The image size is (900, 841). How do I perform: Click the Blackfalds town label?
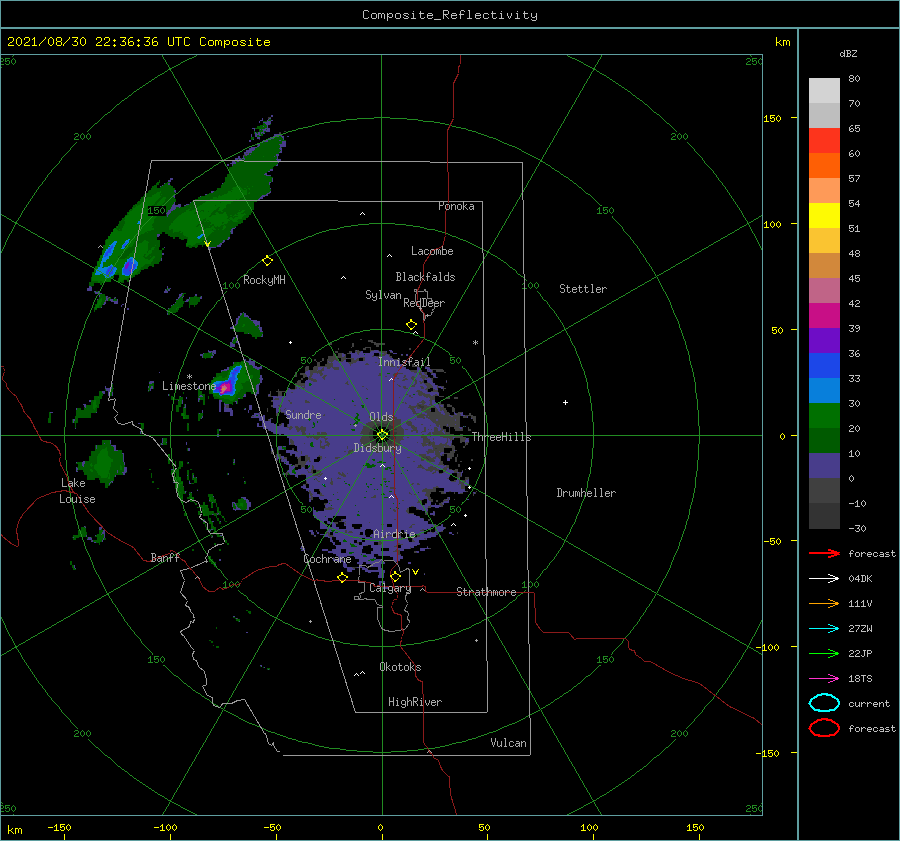(x=425, y=277)
